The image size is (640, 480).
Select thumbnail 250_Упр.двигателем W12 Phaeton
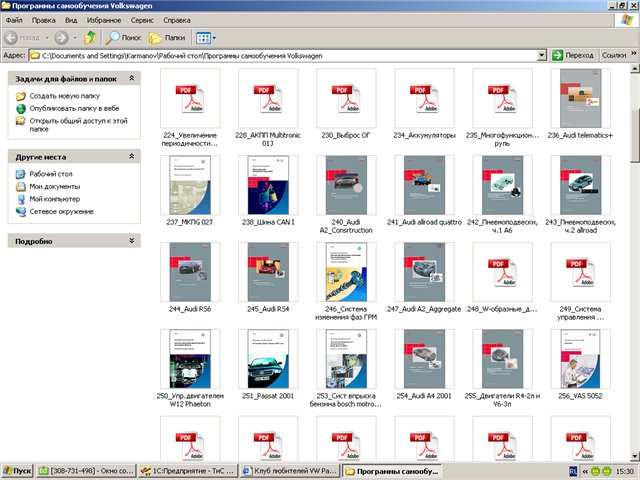point(190,359)
